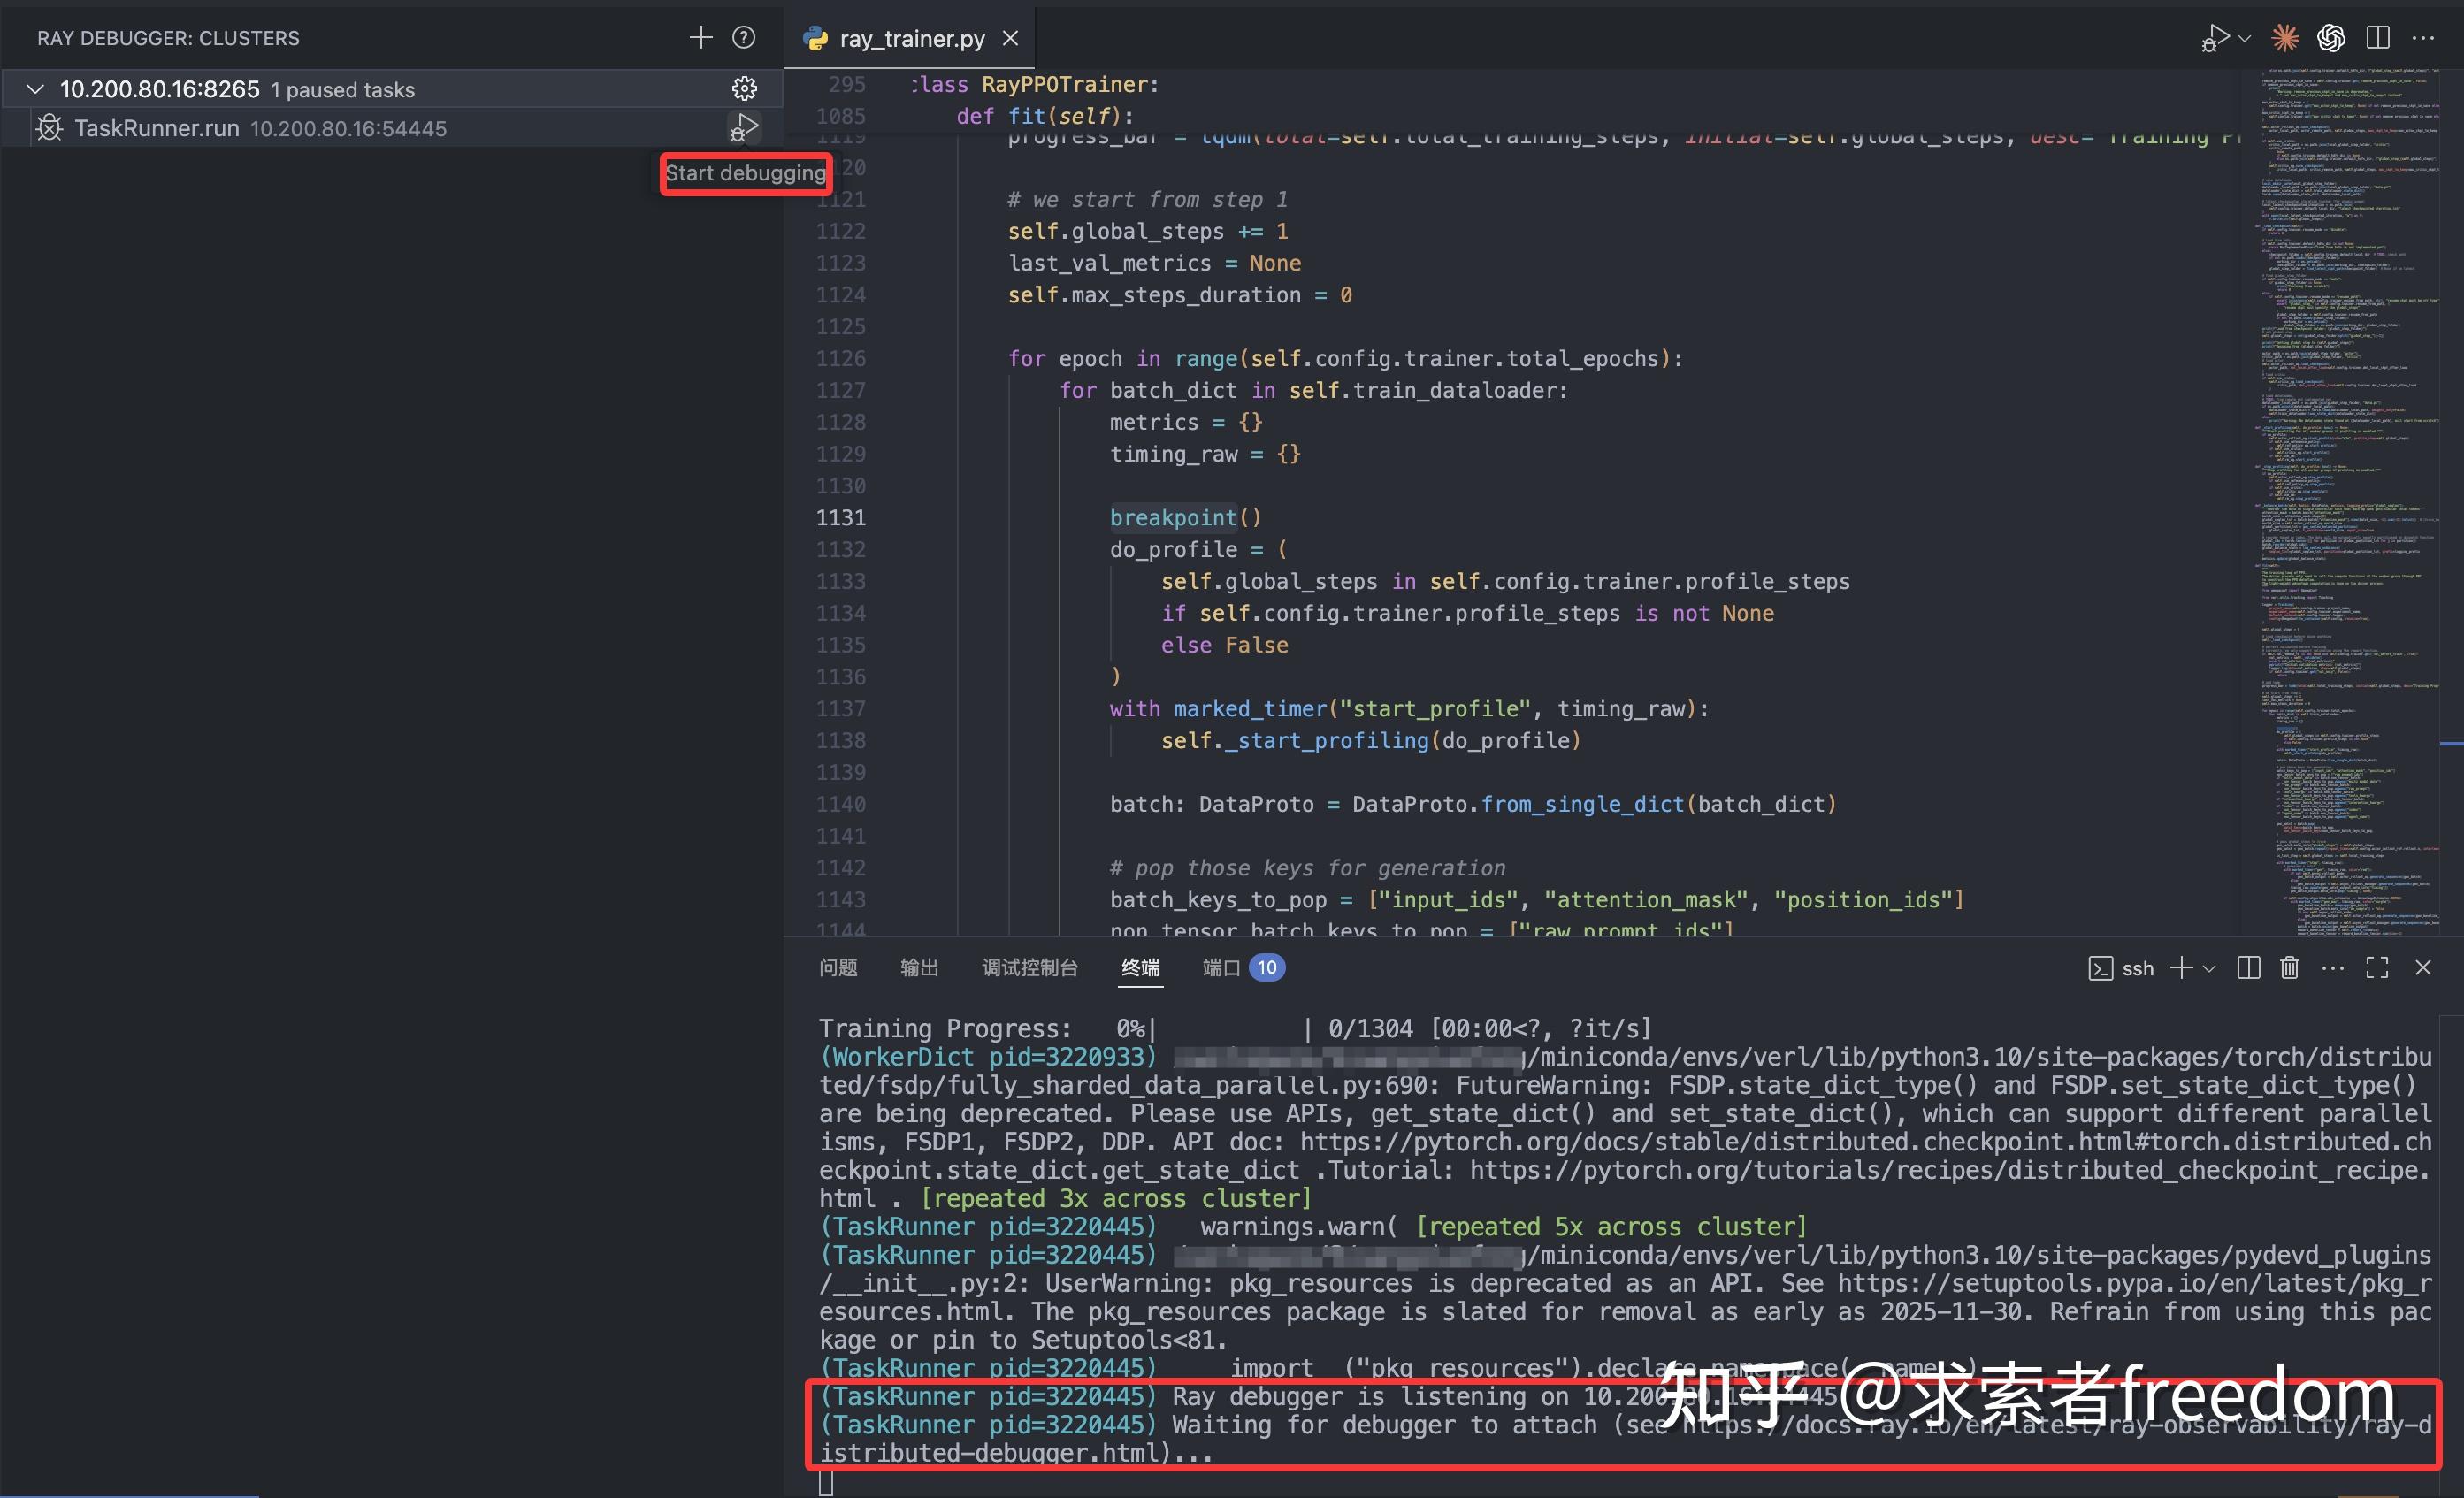
Task: Toggle maximize on the bottom panel
Action: 2377,967
